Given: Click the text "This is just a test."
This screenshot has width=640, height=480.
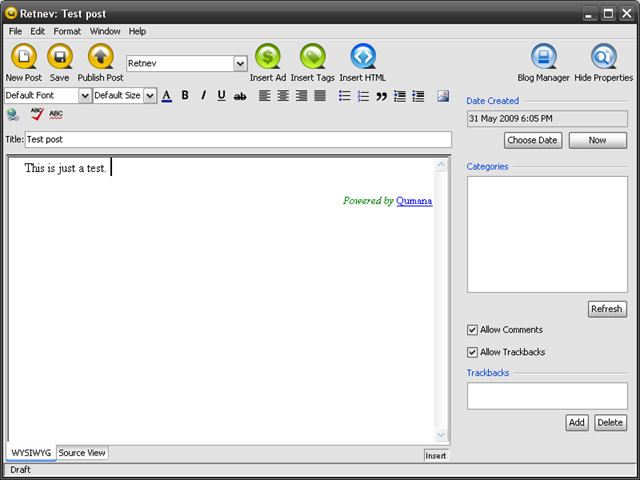Looking at the screenshot, I should tap(65, 168).
